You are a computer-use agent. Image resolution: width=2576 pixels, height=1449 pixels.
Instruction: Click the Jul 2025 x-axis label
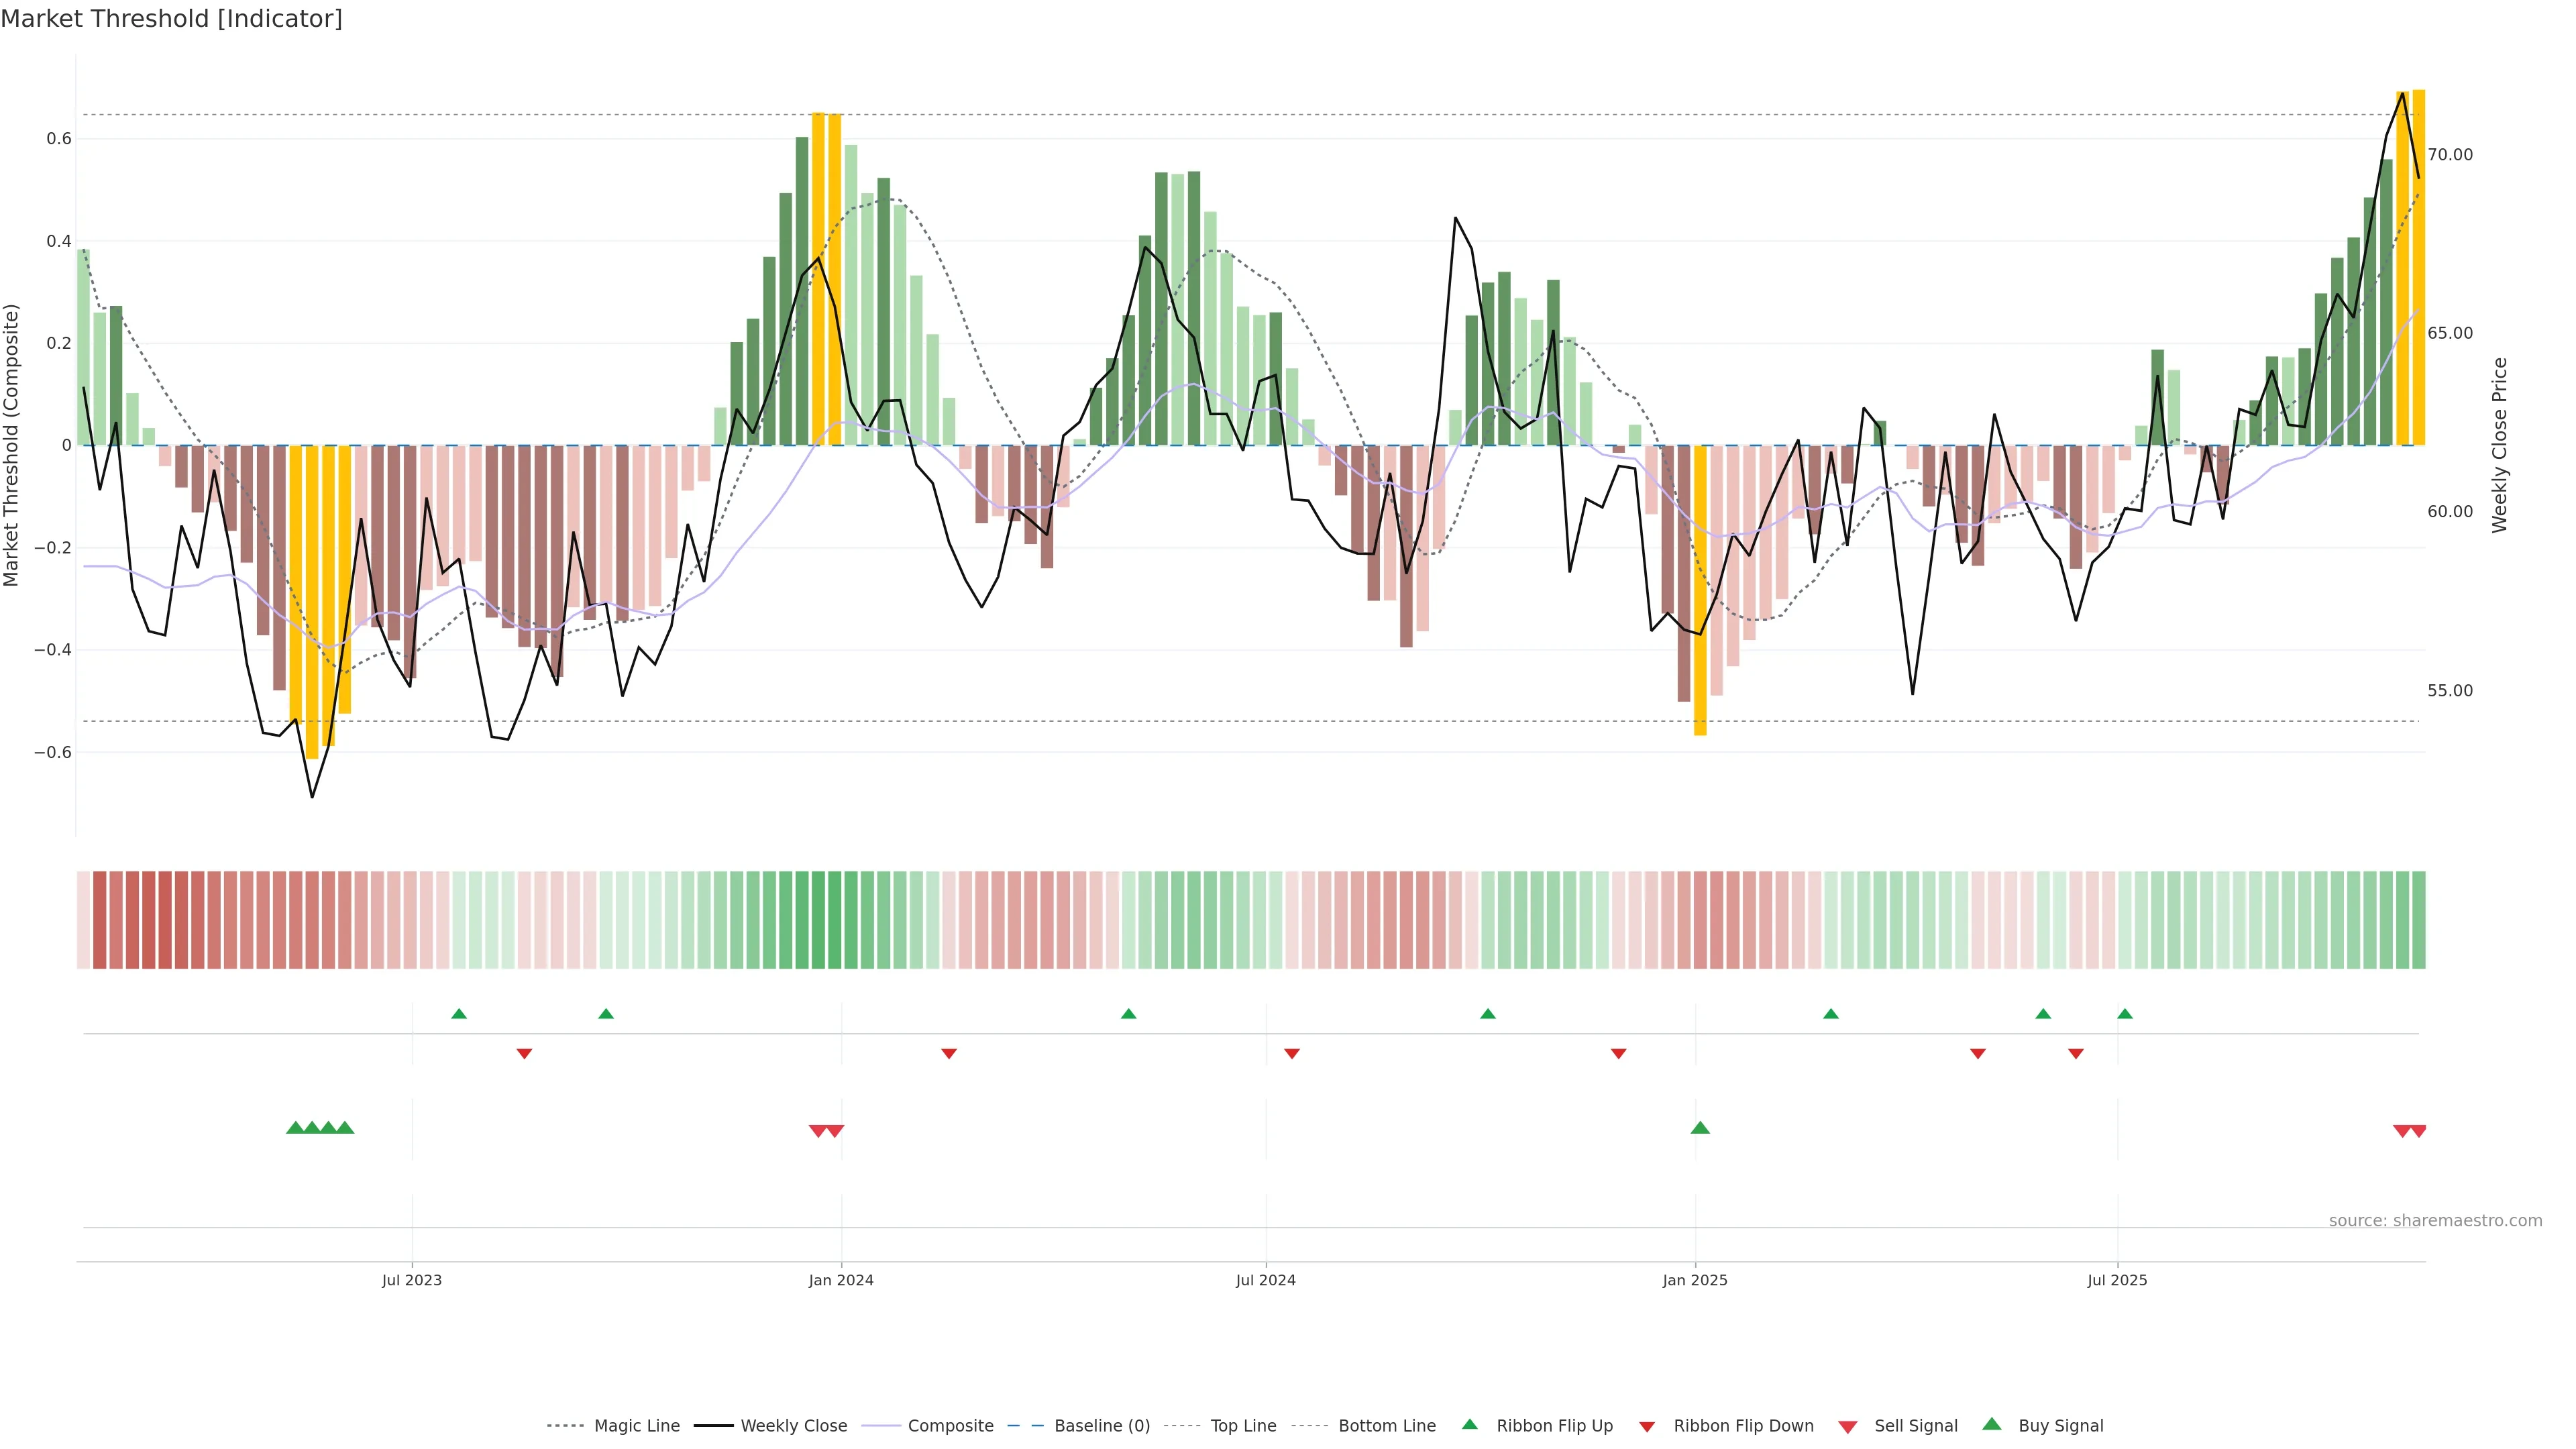pyautogui.click(x=2116, y=1280)
